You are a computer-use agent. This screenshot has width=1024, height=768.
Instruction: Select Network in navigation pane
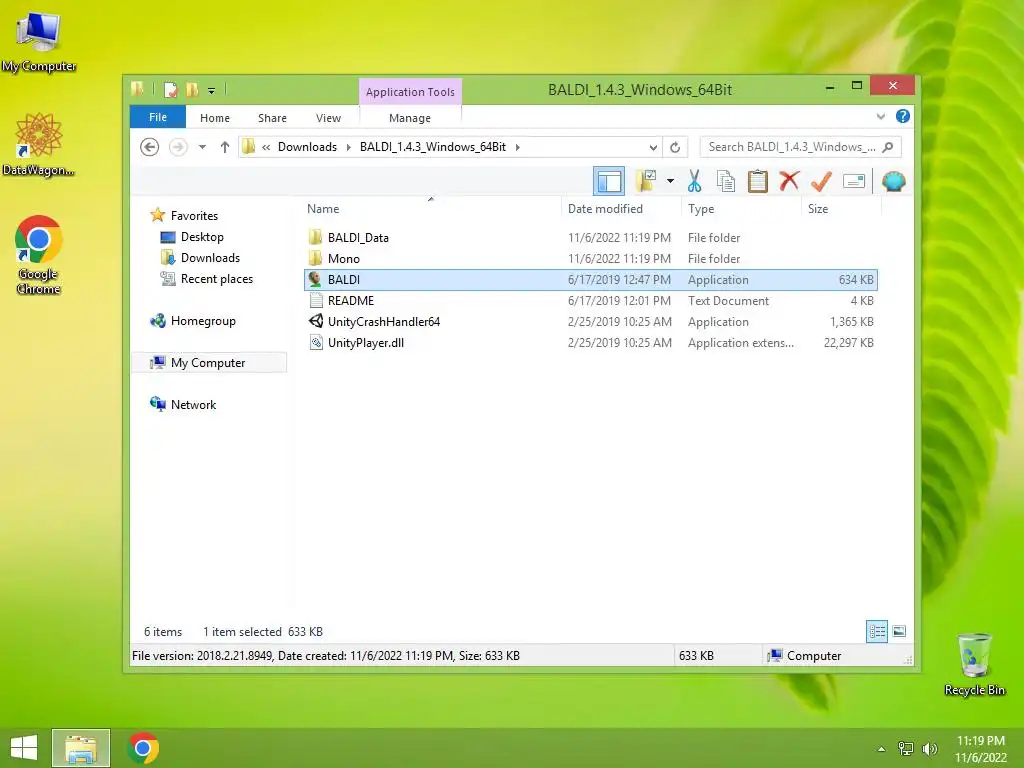tap(193, 404)
